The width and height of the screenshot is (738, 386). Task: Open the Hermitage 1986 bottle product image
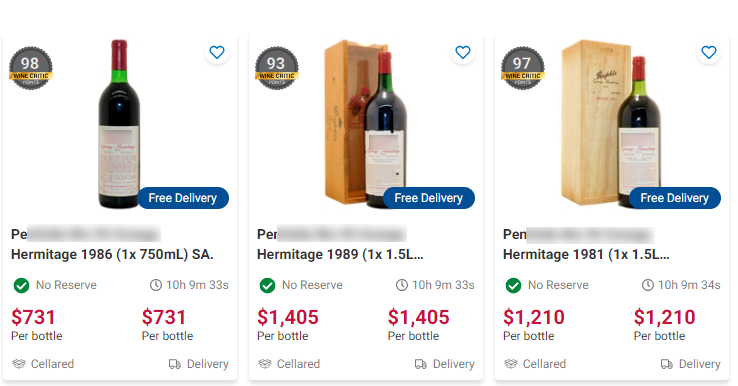coord(119,124)
